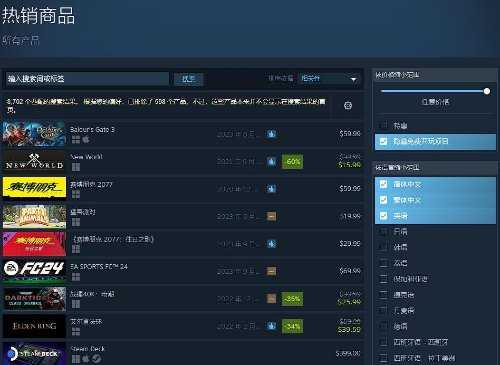Click the Windows icon under 猛兽派对
Screen dimensions: 500x365
tap(76, 222)
